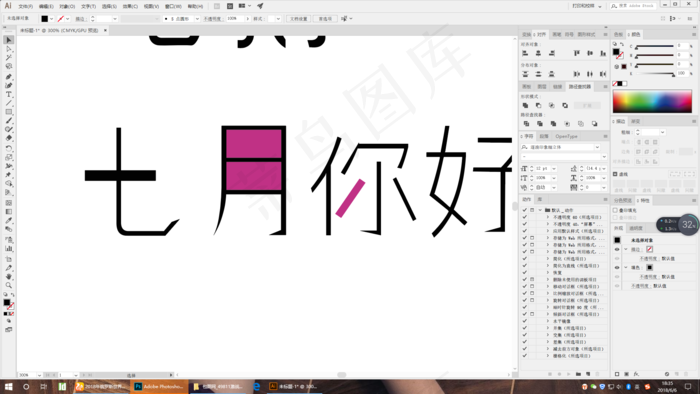The image size is (700, 394).
Task: Toggle checkmark for 栅格化 action
Action: [525, 356]
